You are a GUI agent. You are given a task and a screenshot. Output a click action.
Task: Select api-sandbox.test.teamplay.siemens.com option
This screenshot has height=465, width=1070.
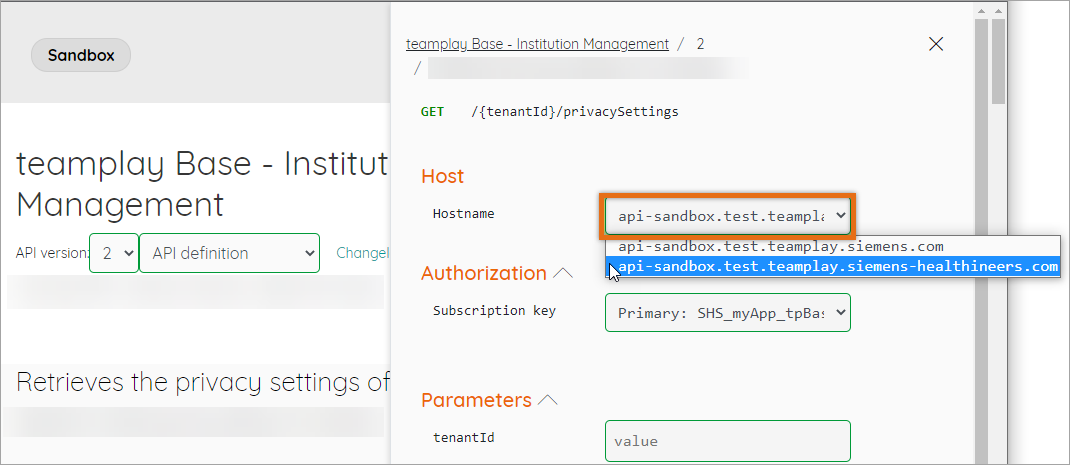(x=833, y=246)
